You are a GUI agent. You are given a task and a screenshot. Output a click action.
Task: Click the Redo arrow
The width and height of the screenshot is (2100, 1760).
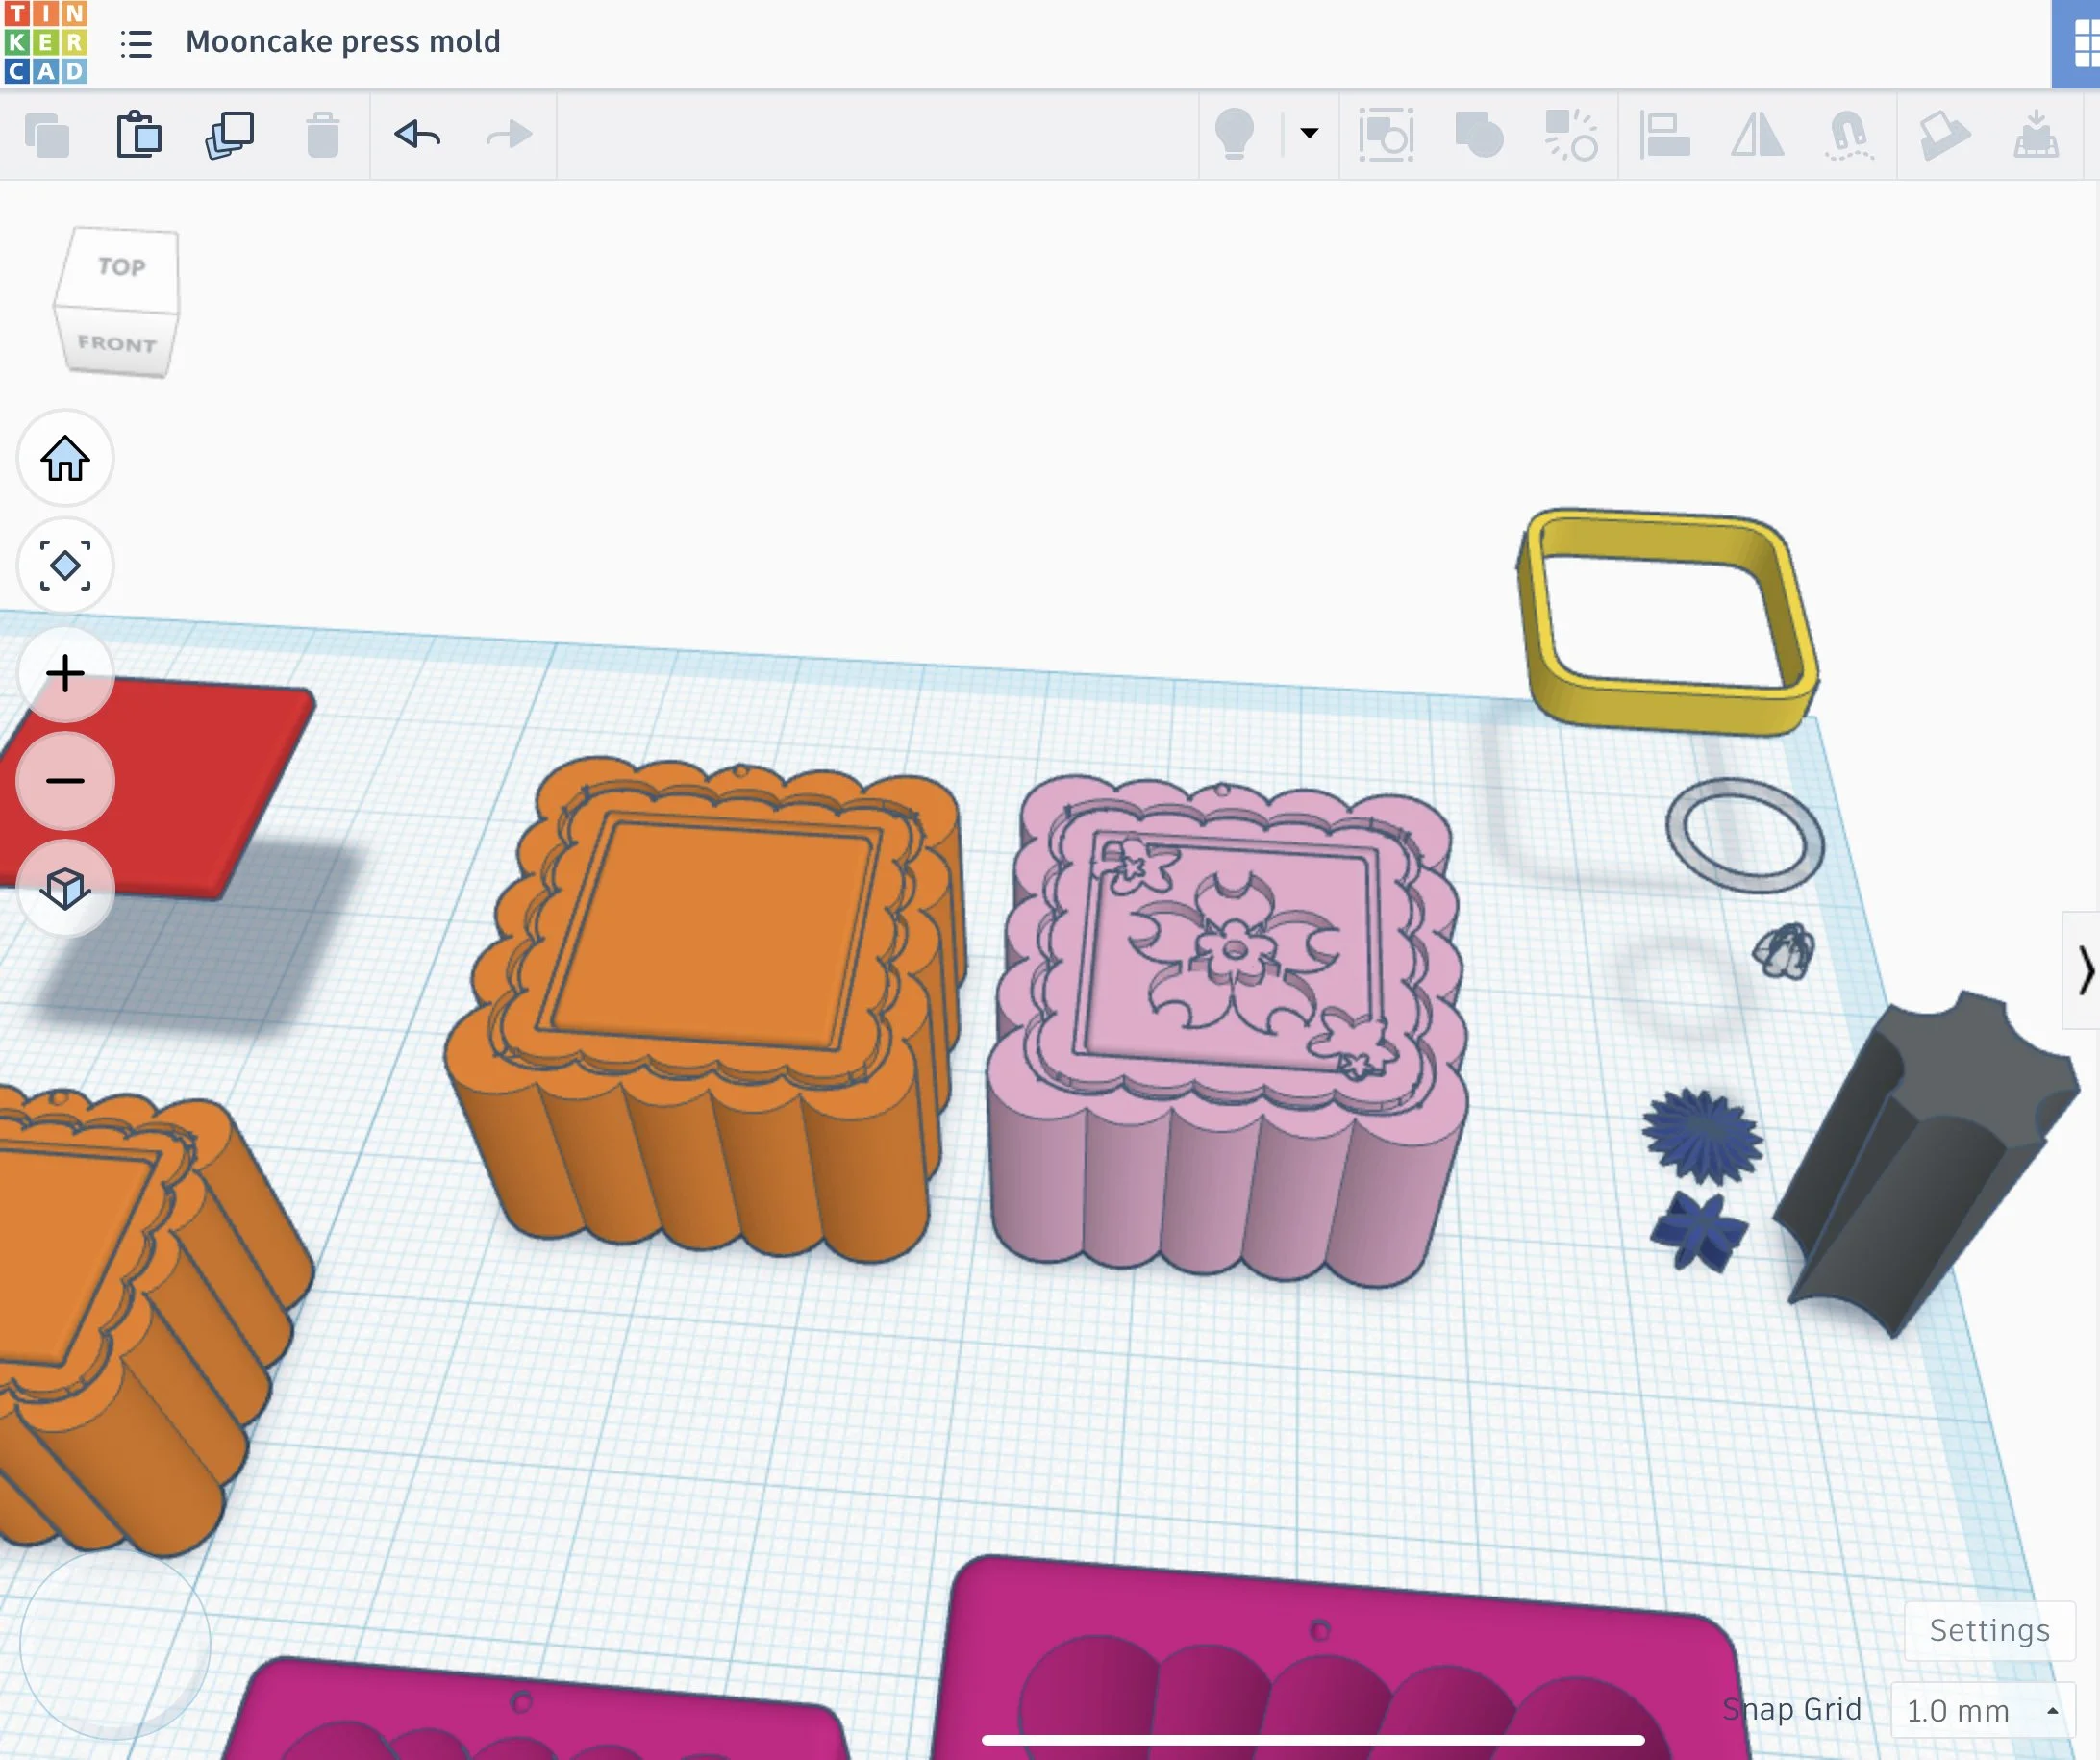coord(509,134)
